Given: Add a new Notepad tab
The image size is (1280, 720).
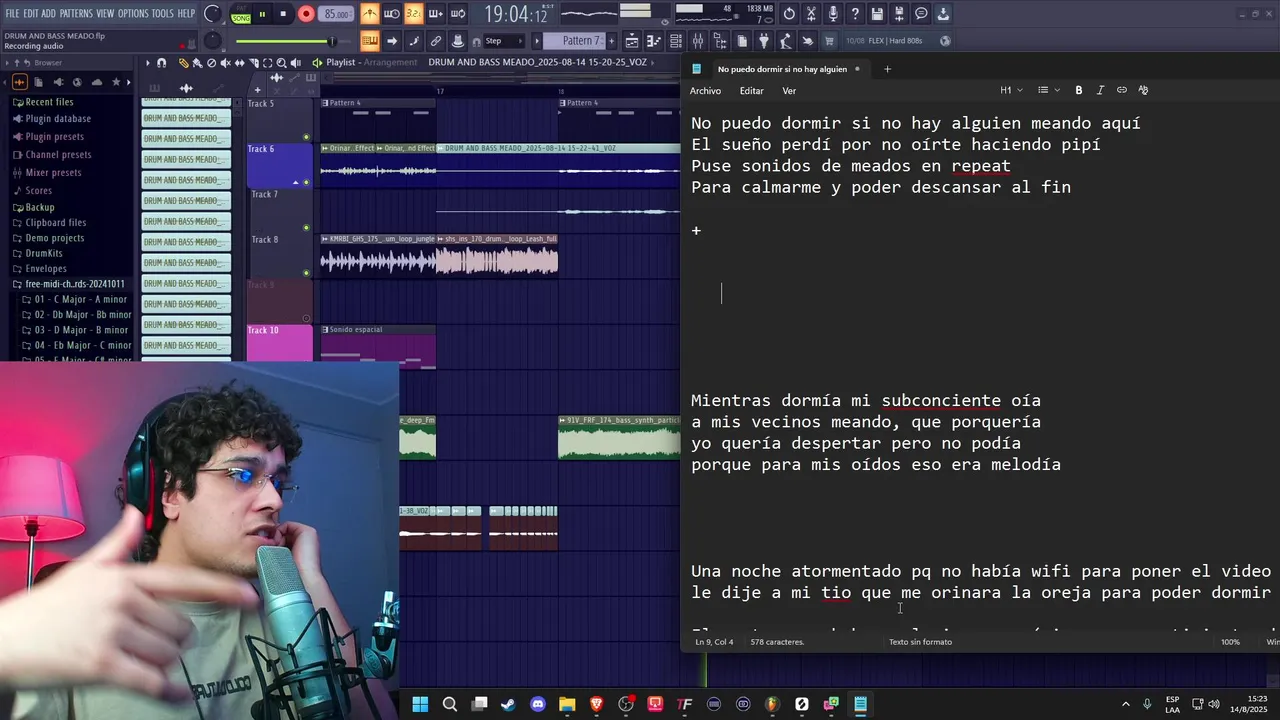Looking at the screenshot, I should [x=887, y=69].
